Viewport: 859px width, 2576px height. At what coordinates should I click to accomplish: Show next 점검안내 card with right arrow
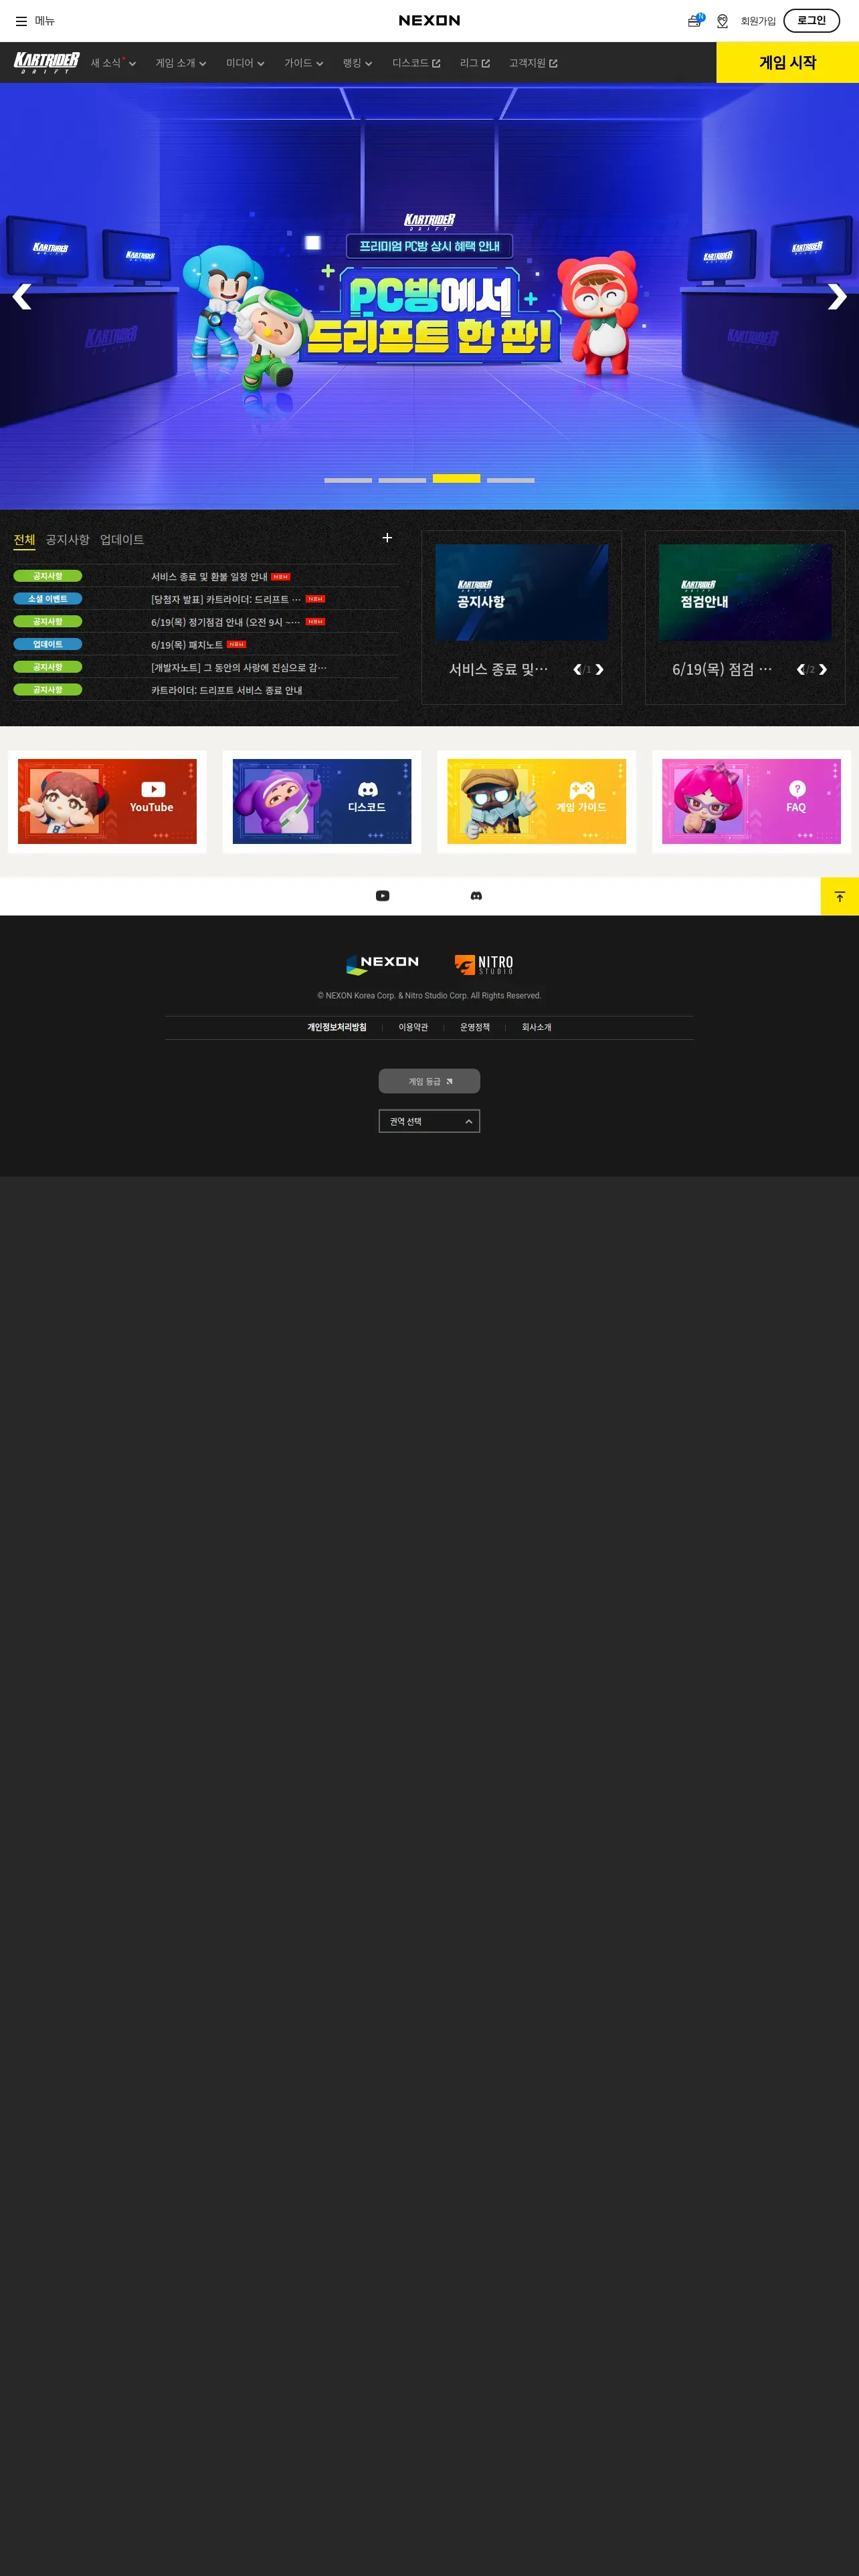click(x=823, y=669)
